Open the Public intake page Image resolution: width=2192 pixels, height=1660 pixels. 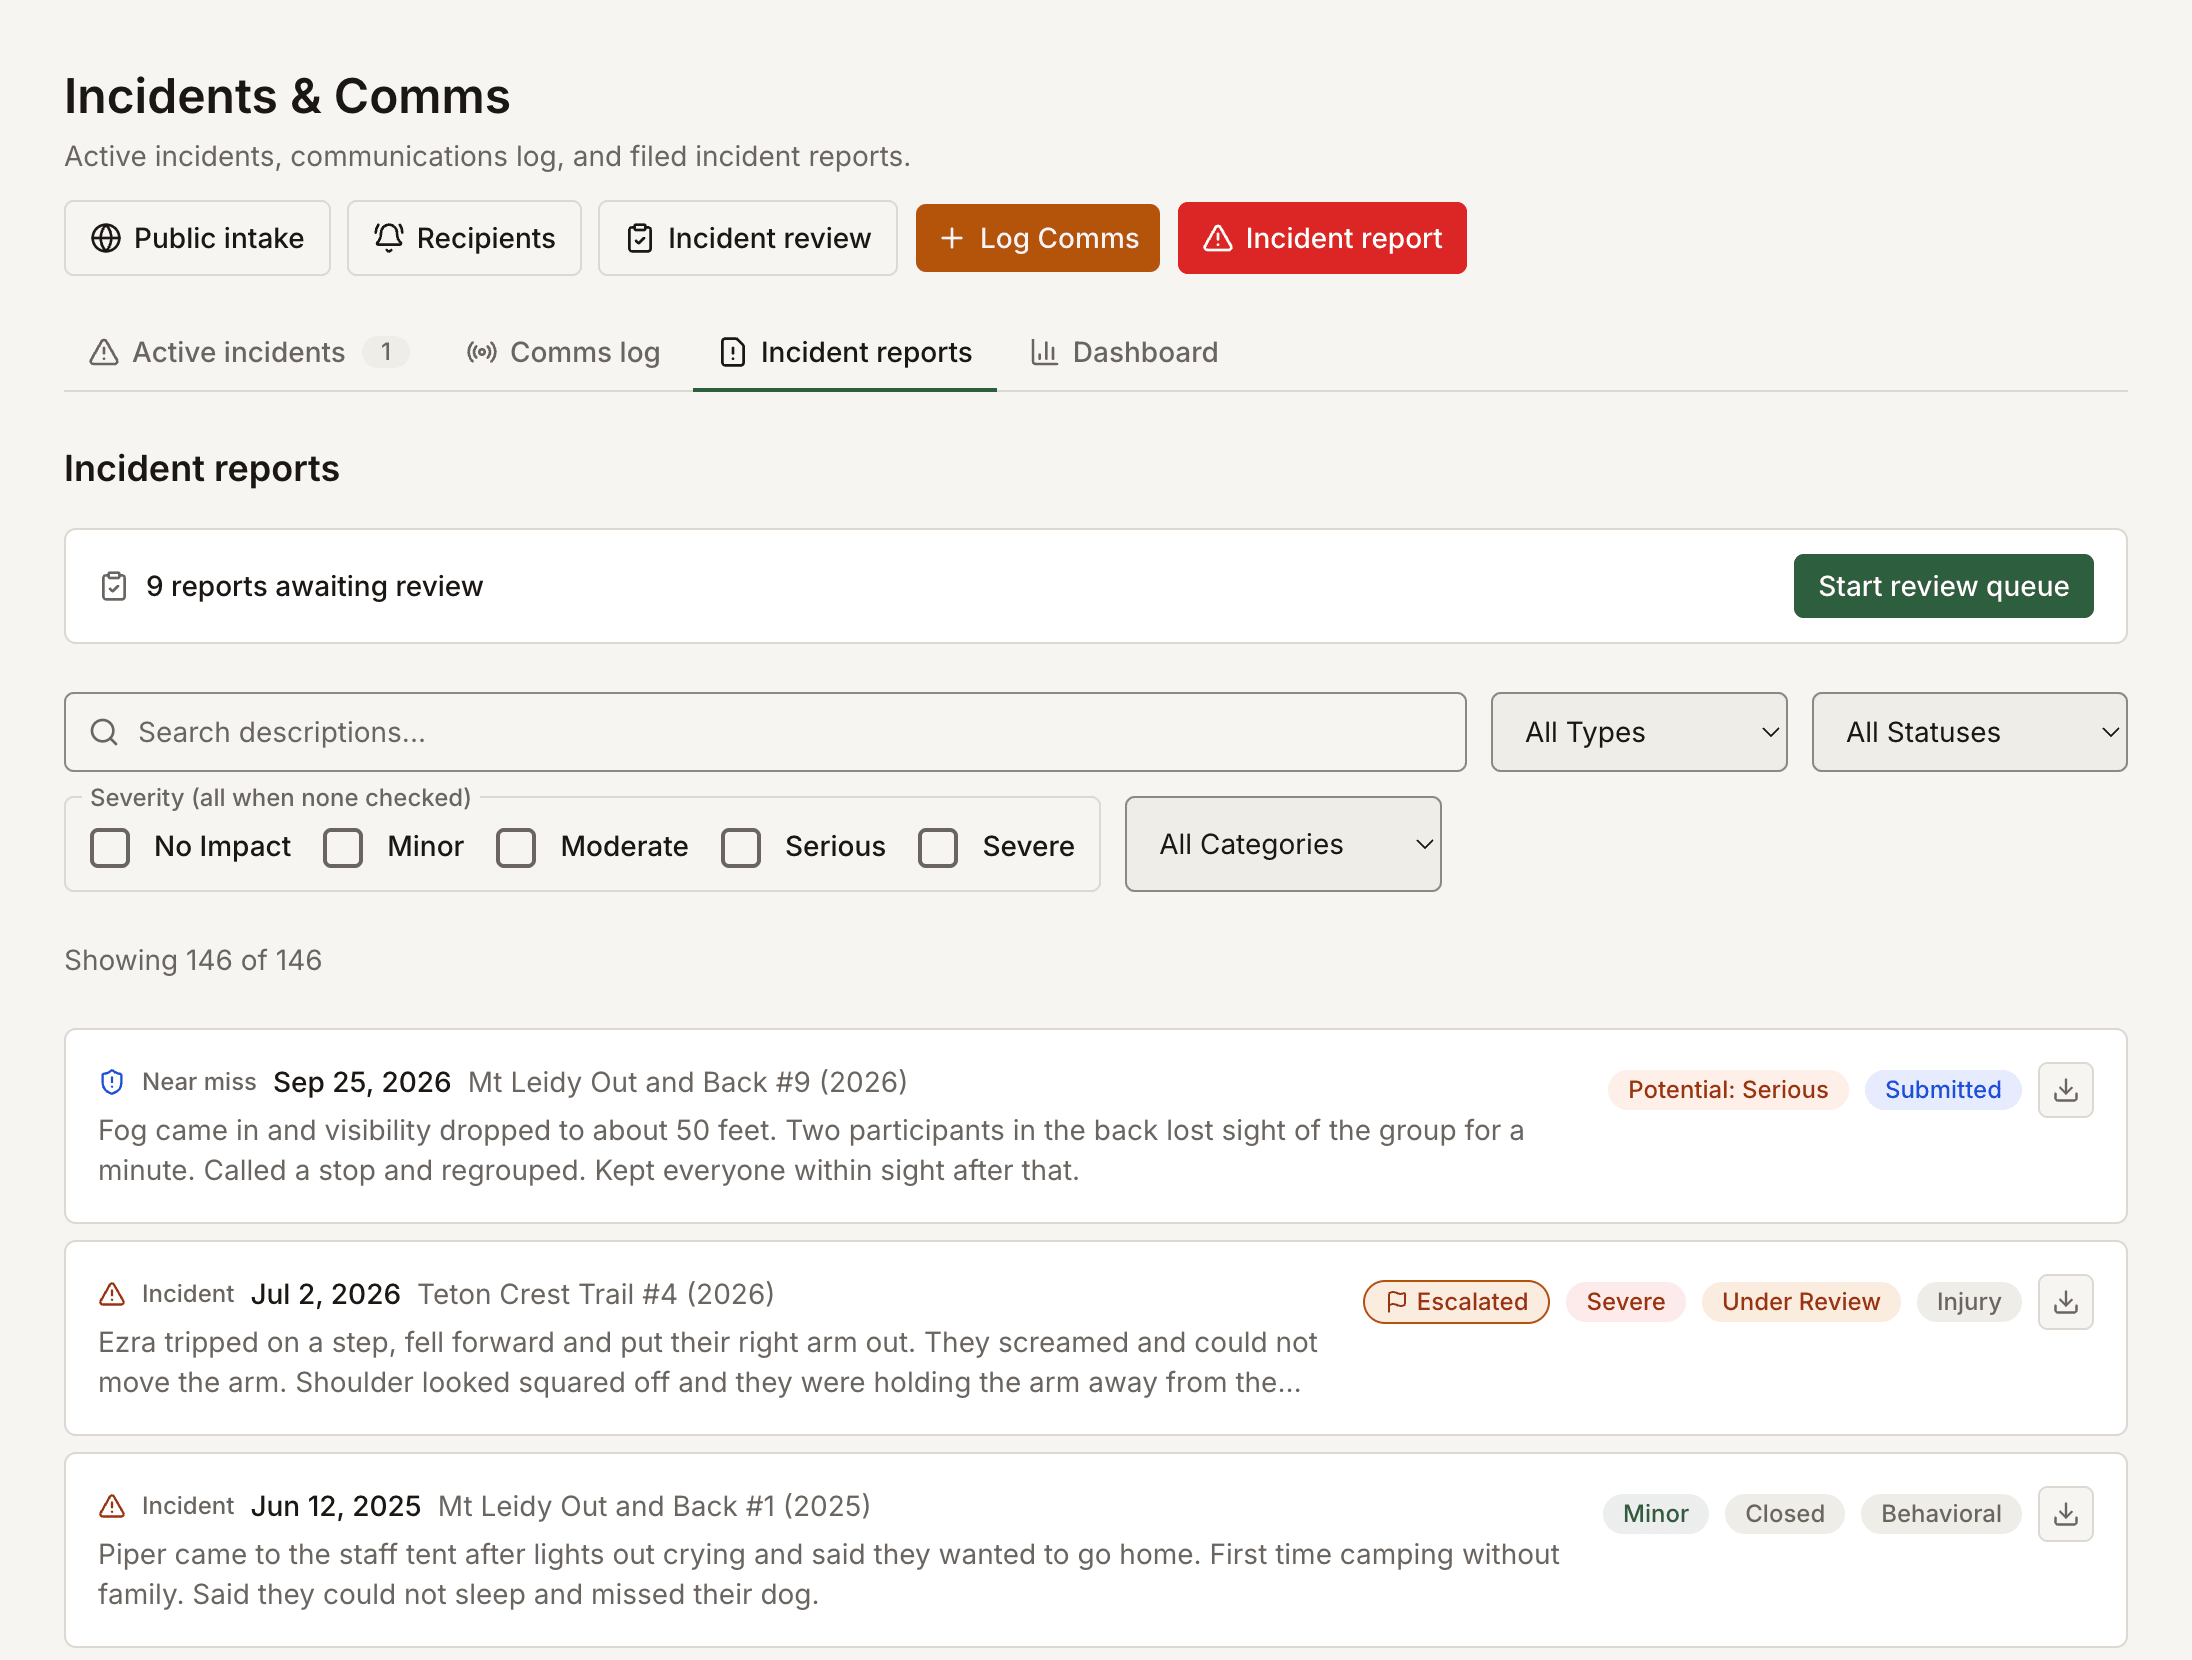click(197, 238)
